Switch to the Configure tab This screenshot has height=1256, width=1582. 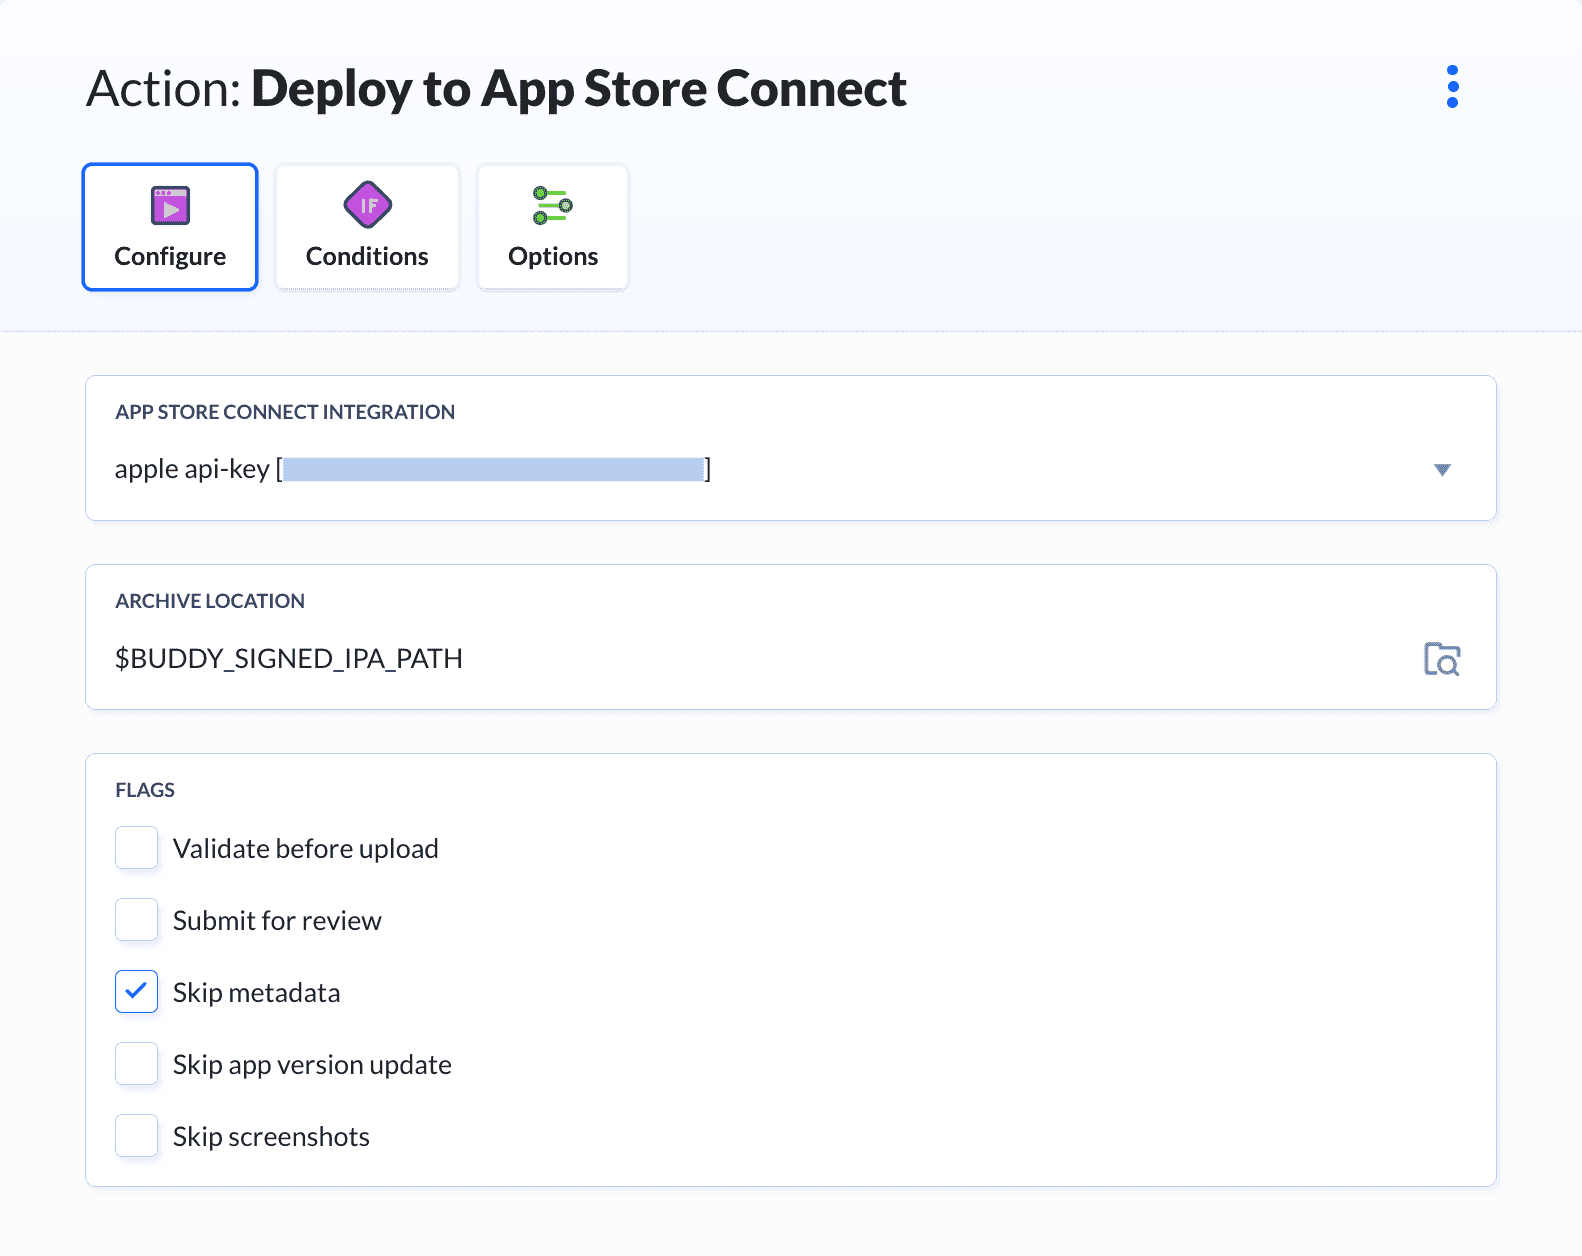(170, 227)
